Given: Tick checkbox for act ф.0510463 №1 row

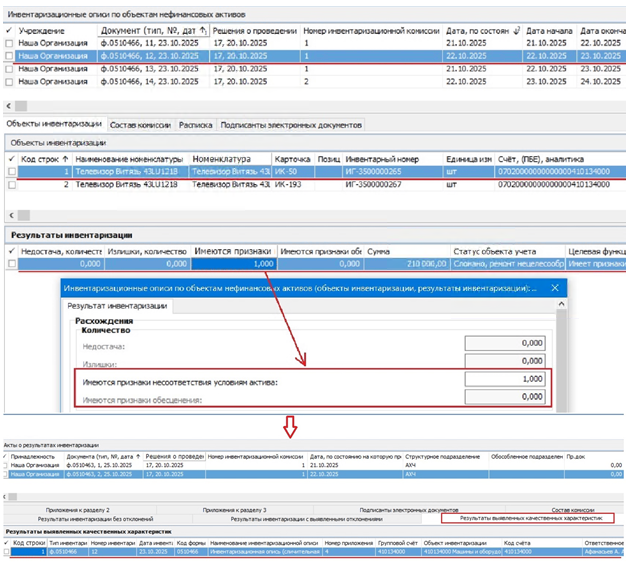Looking at the screenshot, I should [x=6, y=465].
